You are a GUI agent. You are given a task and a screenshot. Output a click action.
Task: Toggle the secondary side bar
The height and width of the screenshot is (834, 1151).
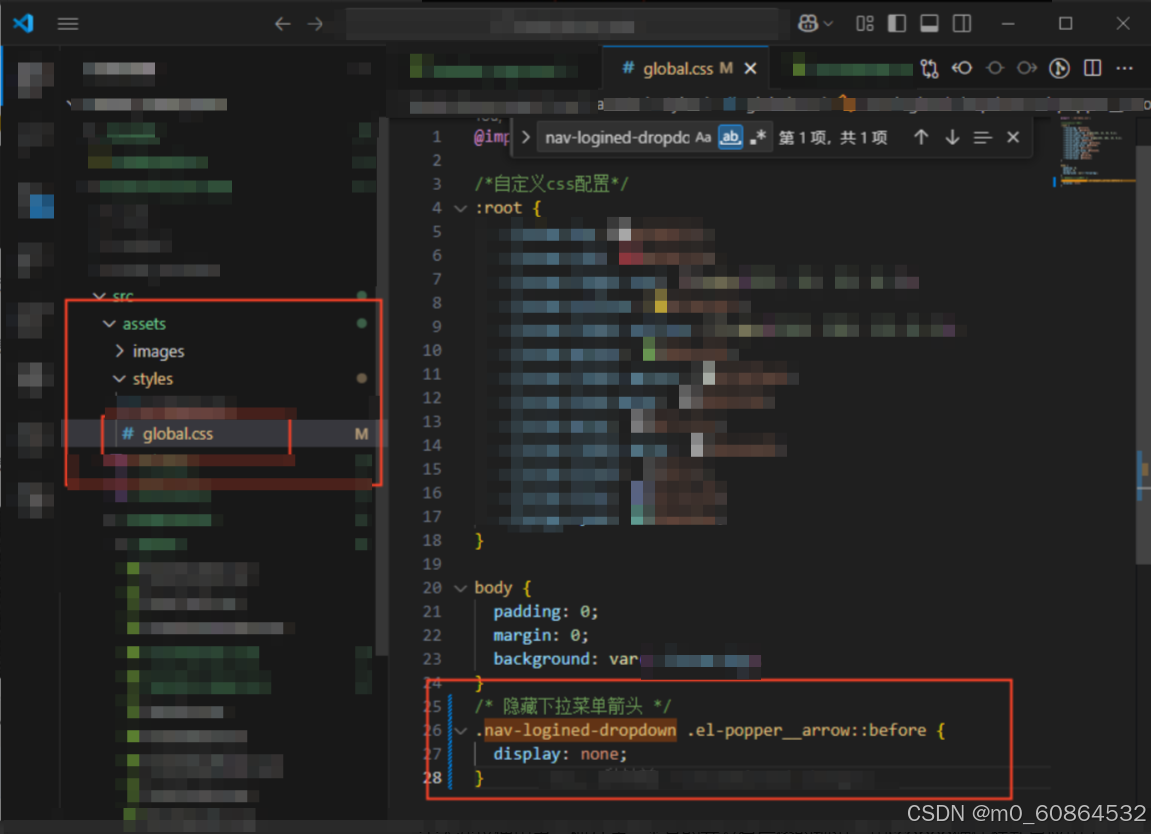point(962,24)
